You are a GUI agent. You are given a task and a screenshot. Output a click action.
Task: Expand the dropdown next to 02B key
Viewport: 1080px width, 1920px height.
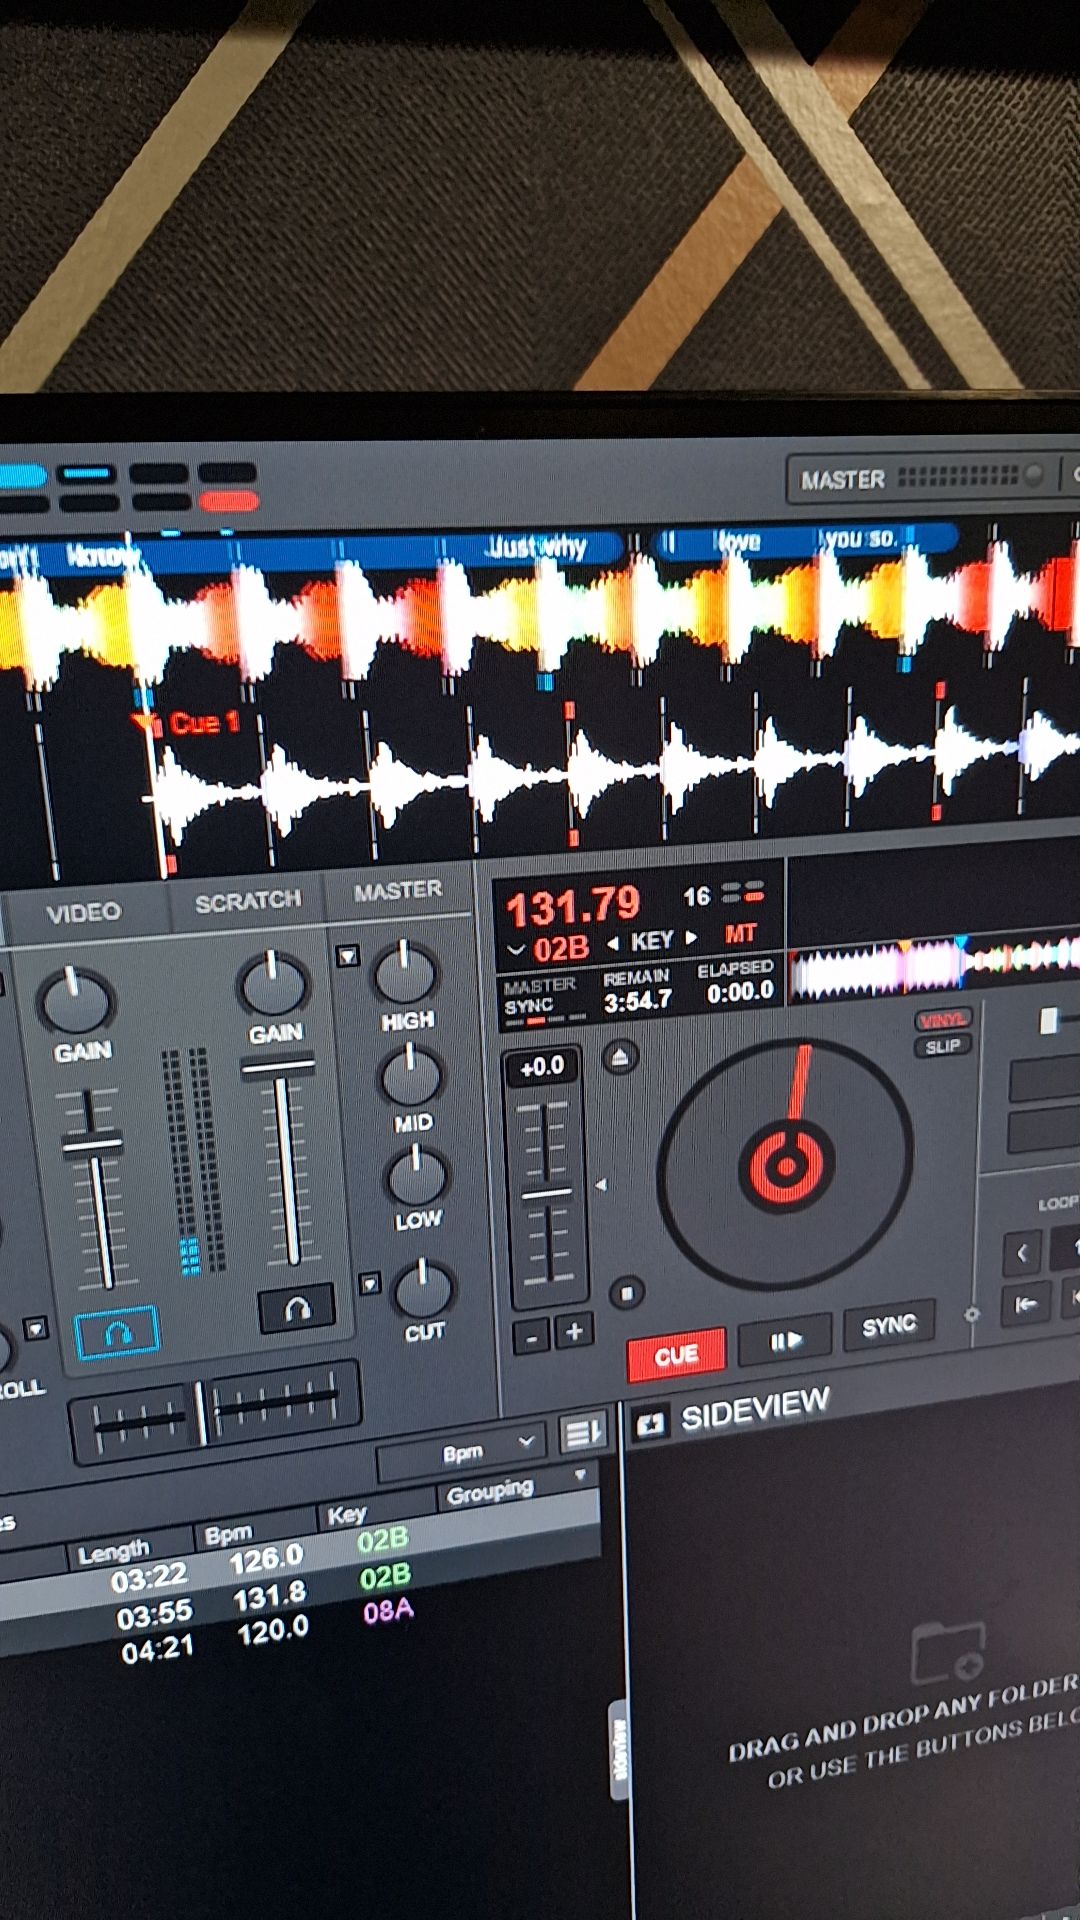pyautogui.click(x=517, y=948)
